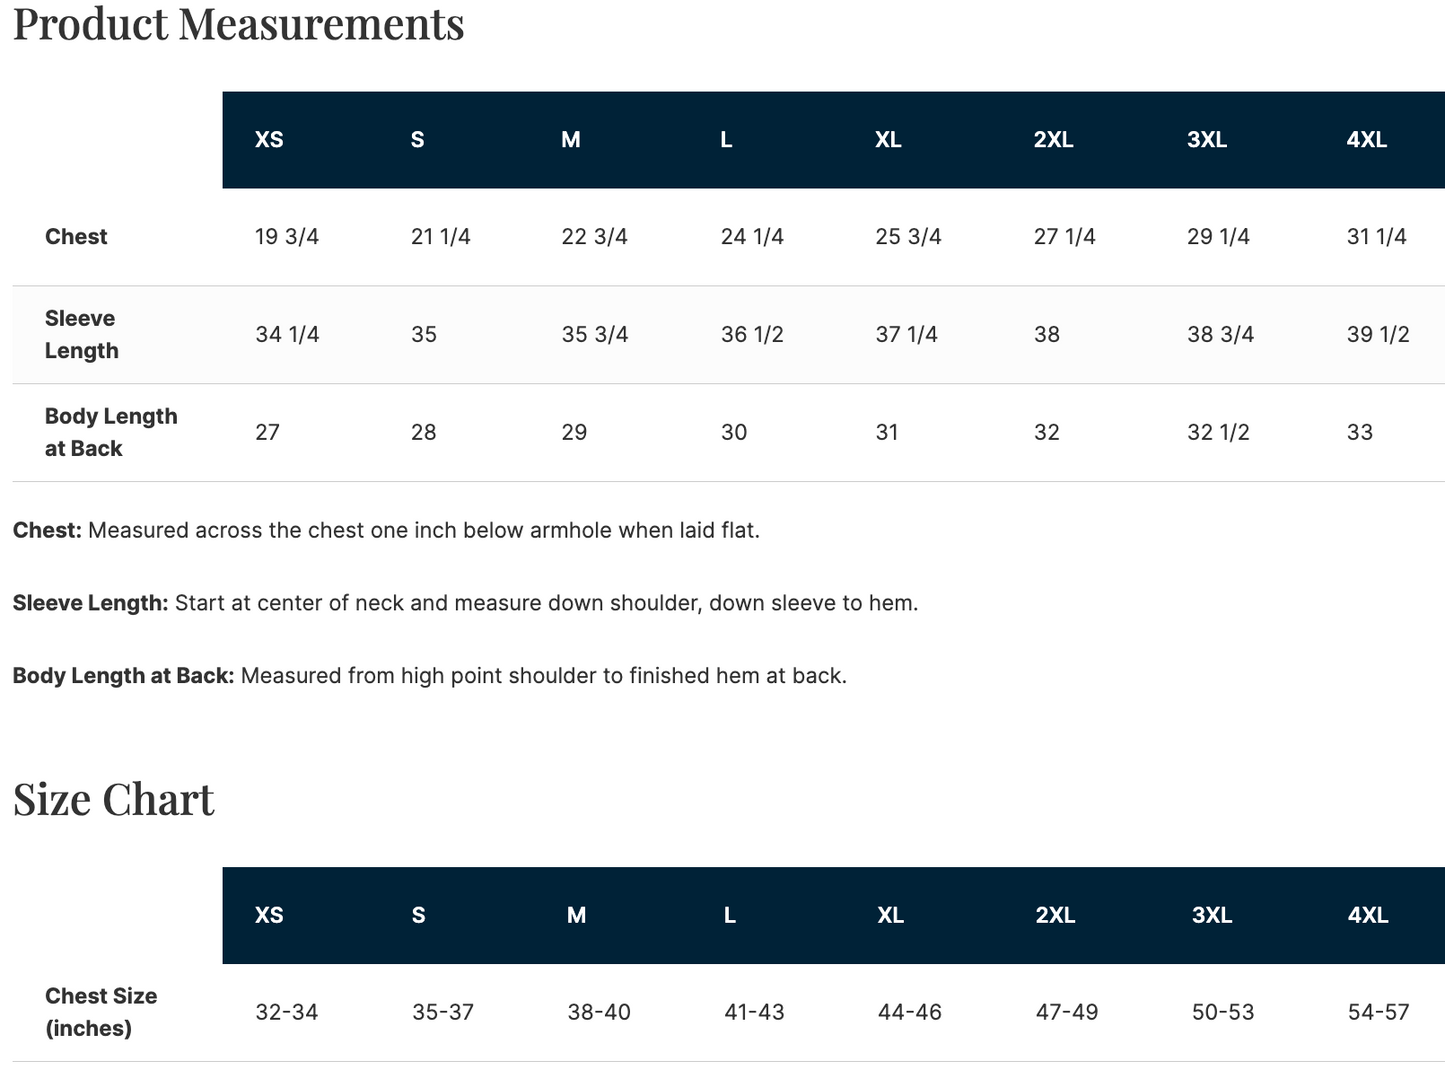This screenshot has height=1070, width=1445.
Task: Click the Chest row label
Action: (x=76, y=237)
